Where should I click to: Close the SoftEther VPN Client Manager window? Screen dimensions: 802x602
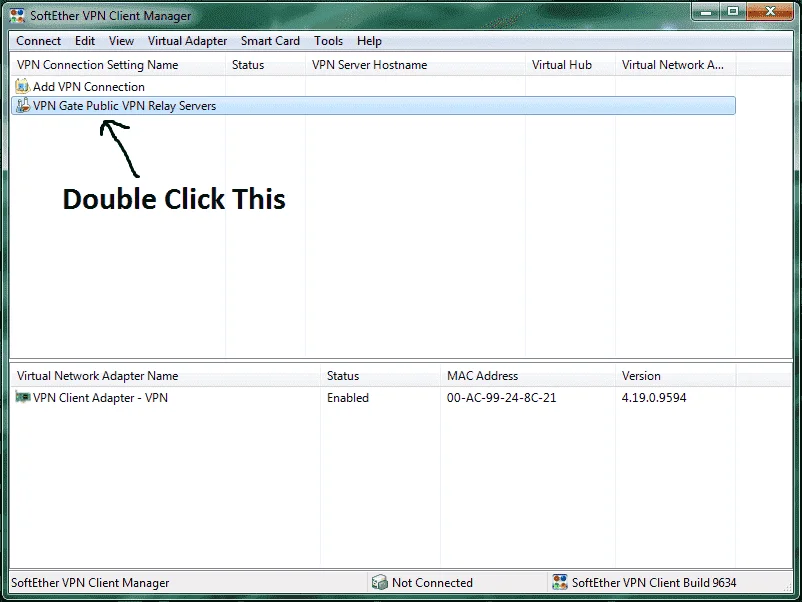click(x=770, y=11)
